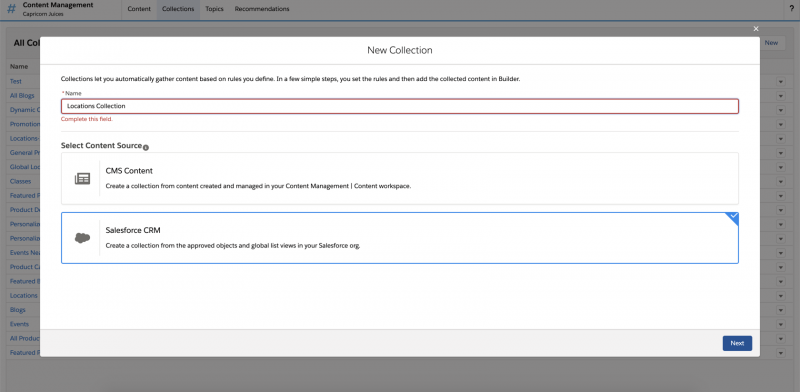Expand the row menu for Product D row
The height and width of the screenshot is (392, 800).
781,211
